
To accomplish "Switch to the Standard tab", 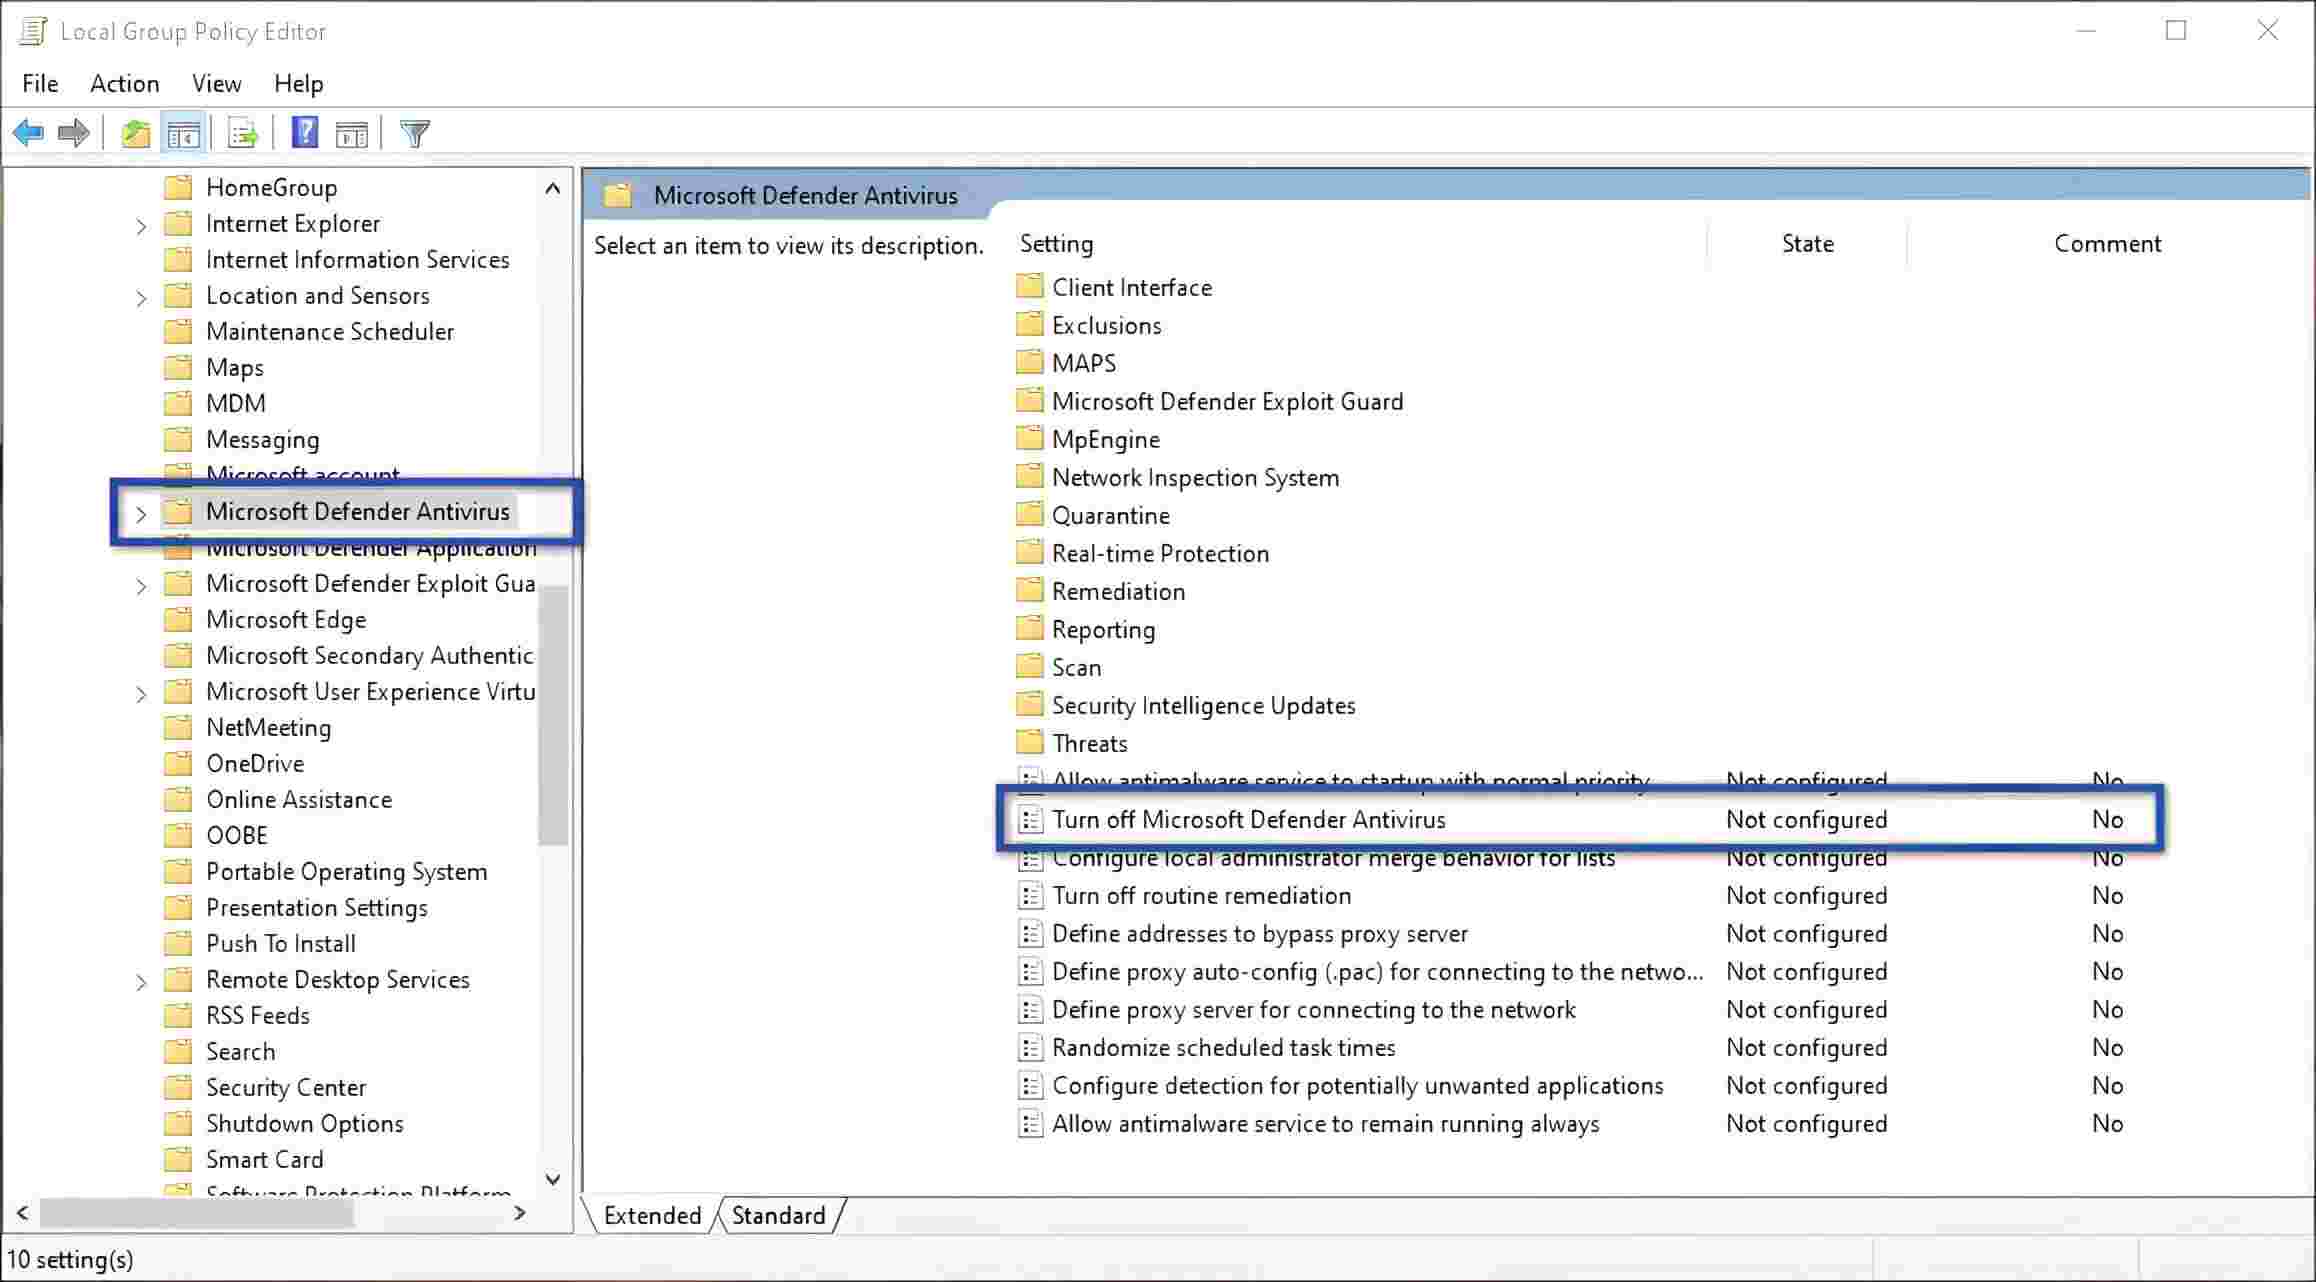I will [x=778, y=1215].
